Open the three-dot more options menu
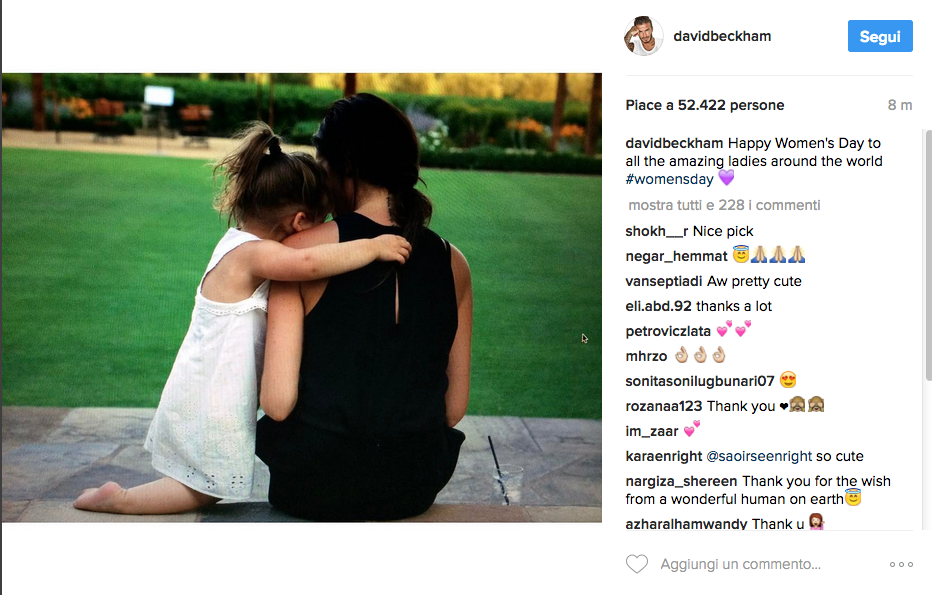Screen dimensions: 932x595 [x=901, y=564]
